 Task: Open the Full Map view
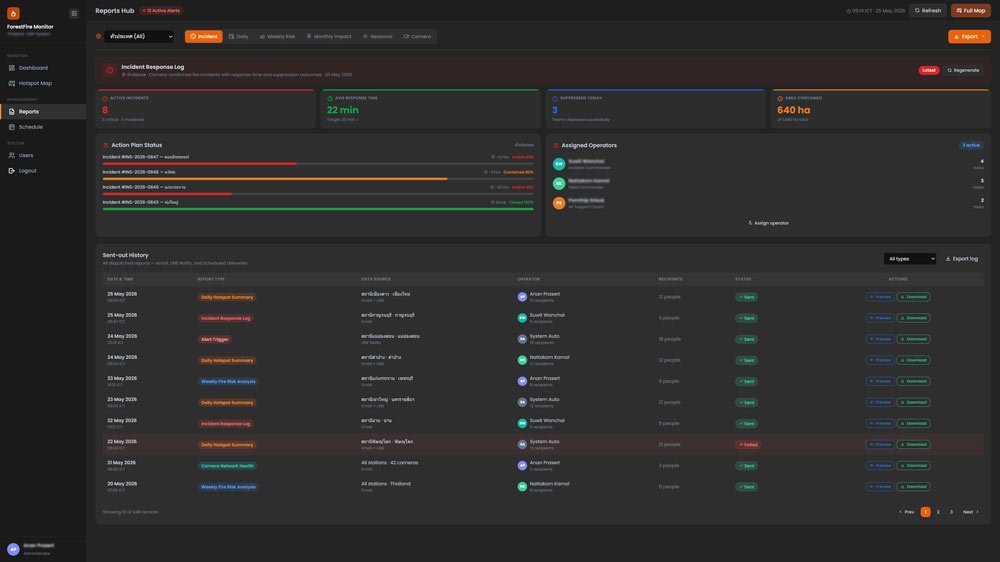(x=971, y=10)
